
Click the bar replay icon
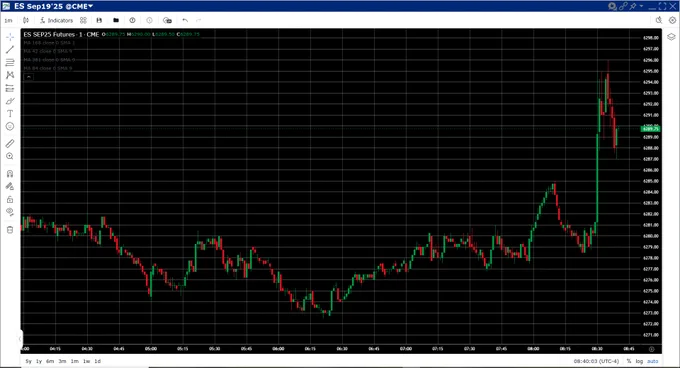(x=149, y=20)
